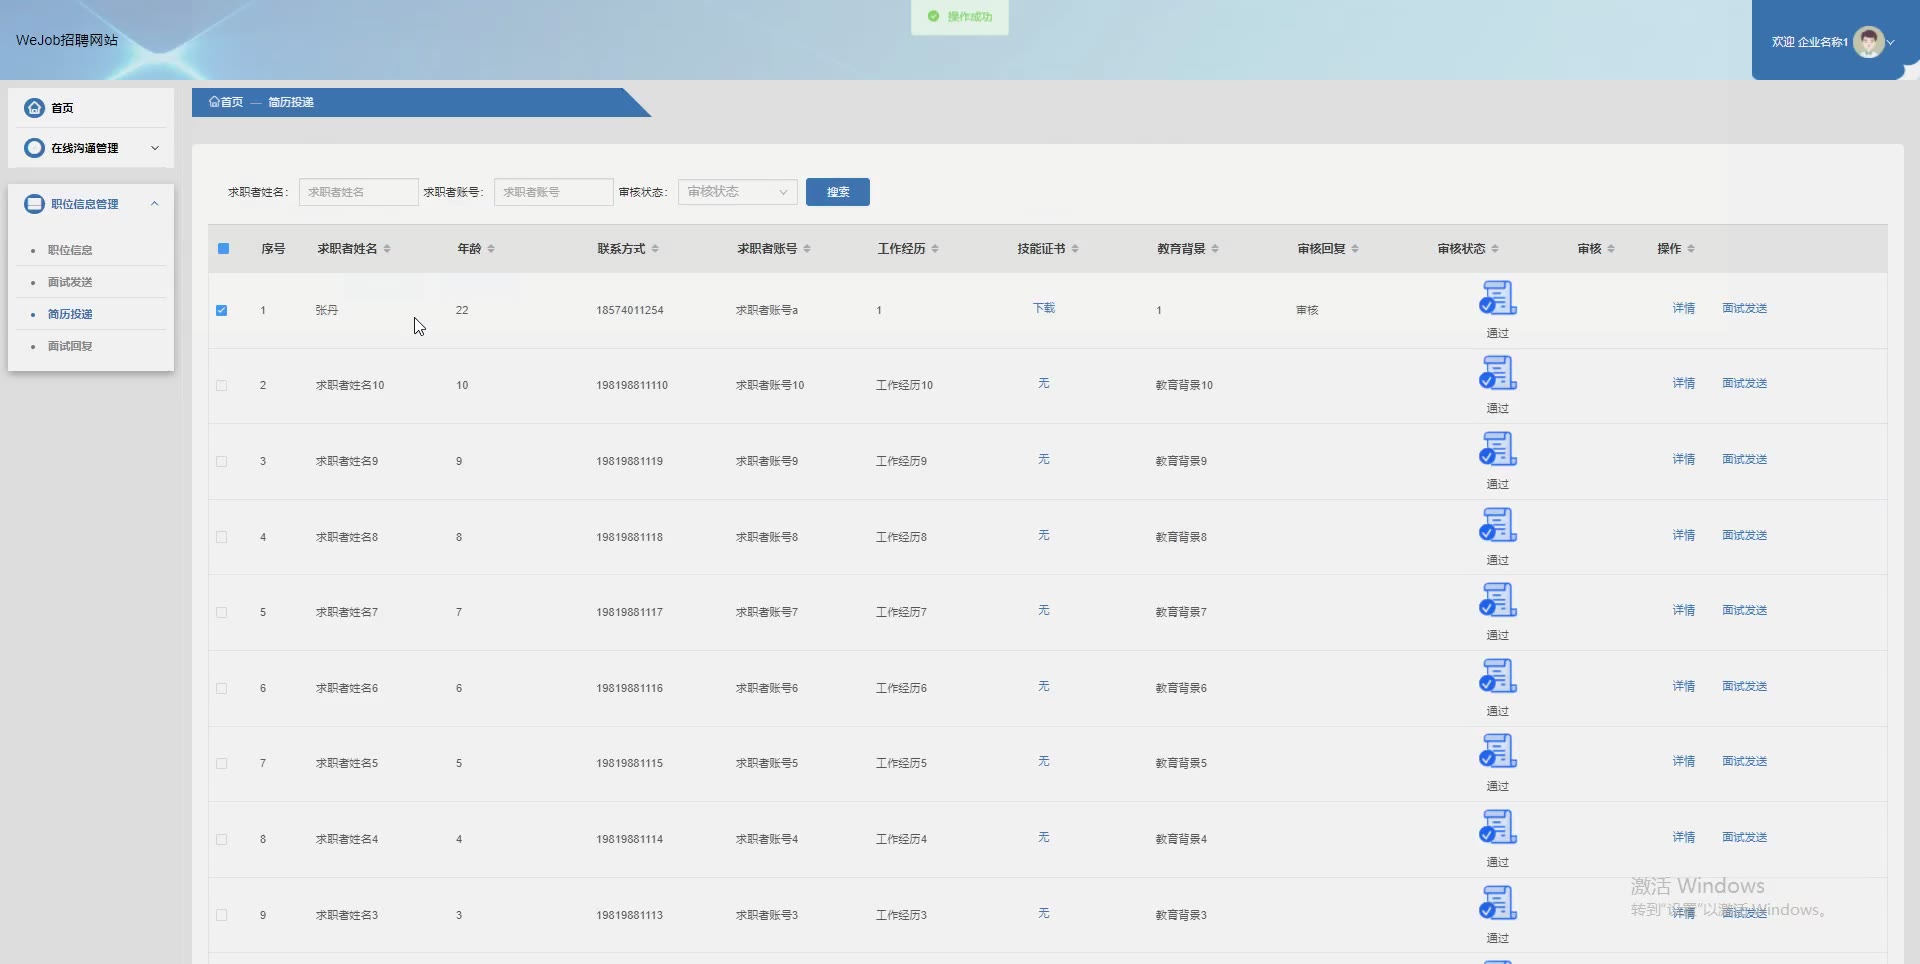The width and height of the screenshot is (1920, 964).
Task: Open the 面试回复 sidebar menu item
Action: click(70, 346)
